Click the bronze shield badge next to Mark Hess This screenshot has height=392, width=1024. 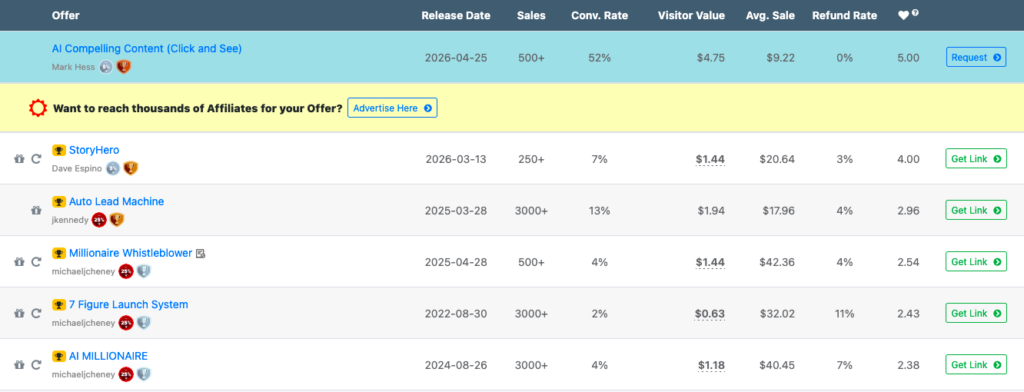(x=123, y=67)
